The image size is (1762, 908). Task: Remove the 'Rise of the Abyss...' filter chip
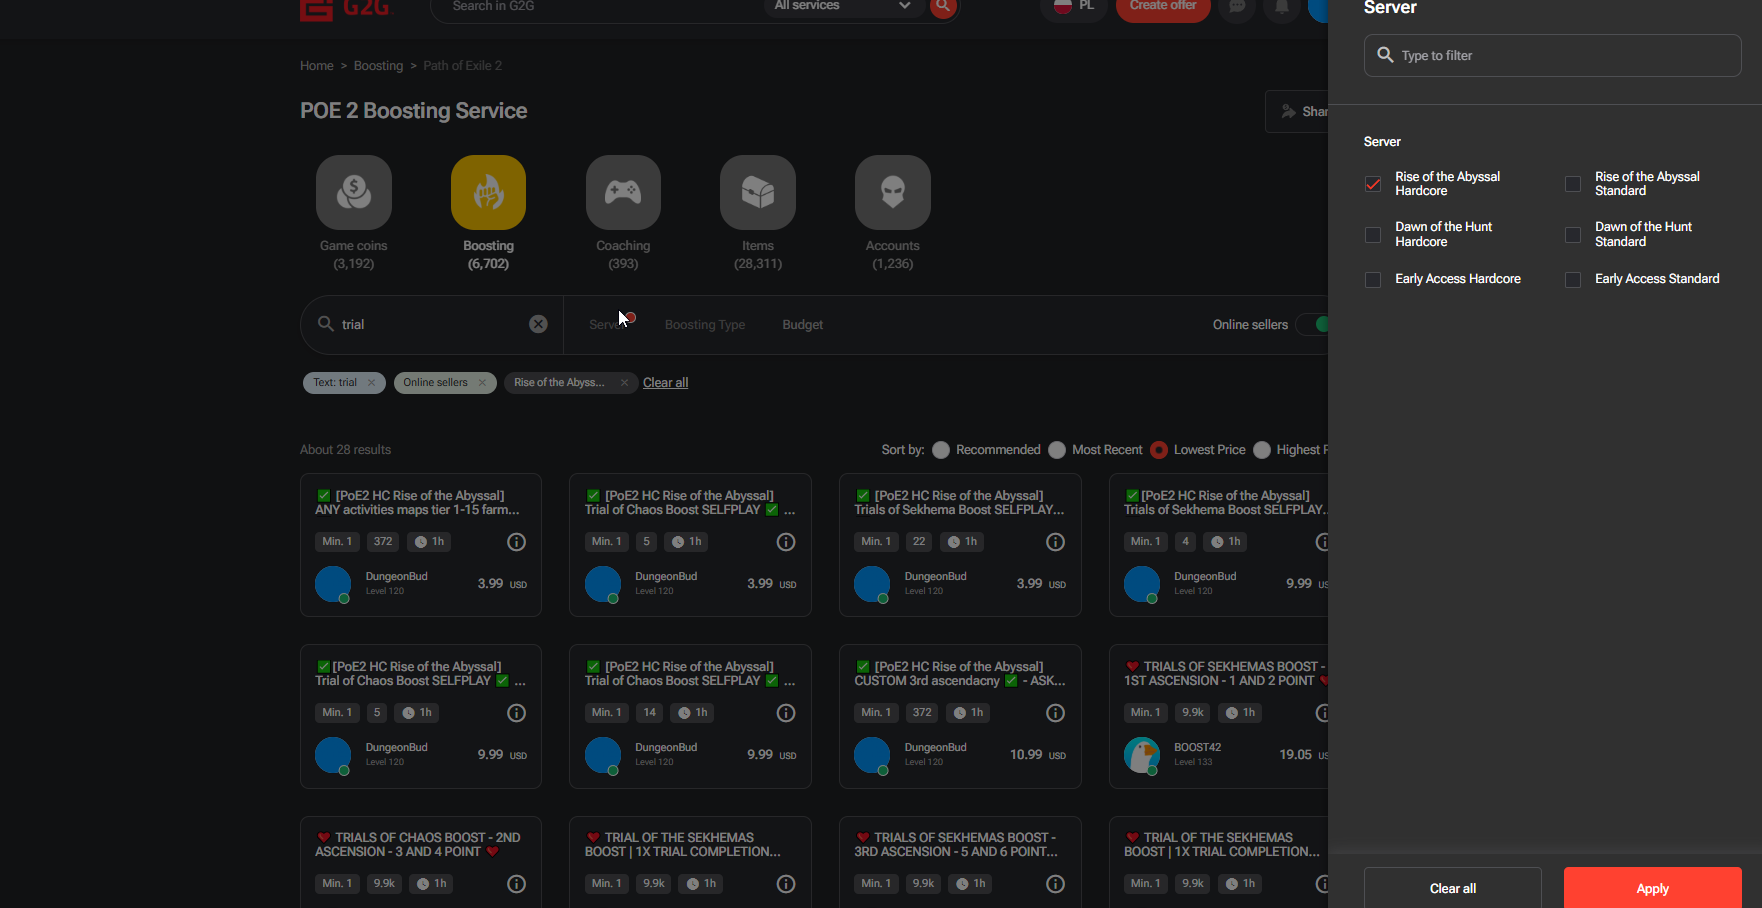[x=624, y=382]
